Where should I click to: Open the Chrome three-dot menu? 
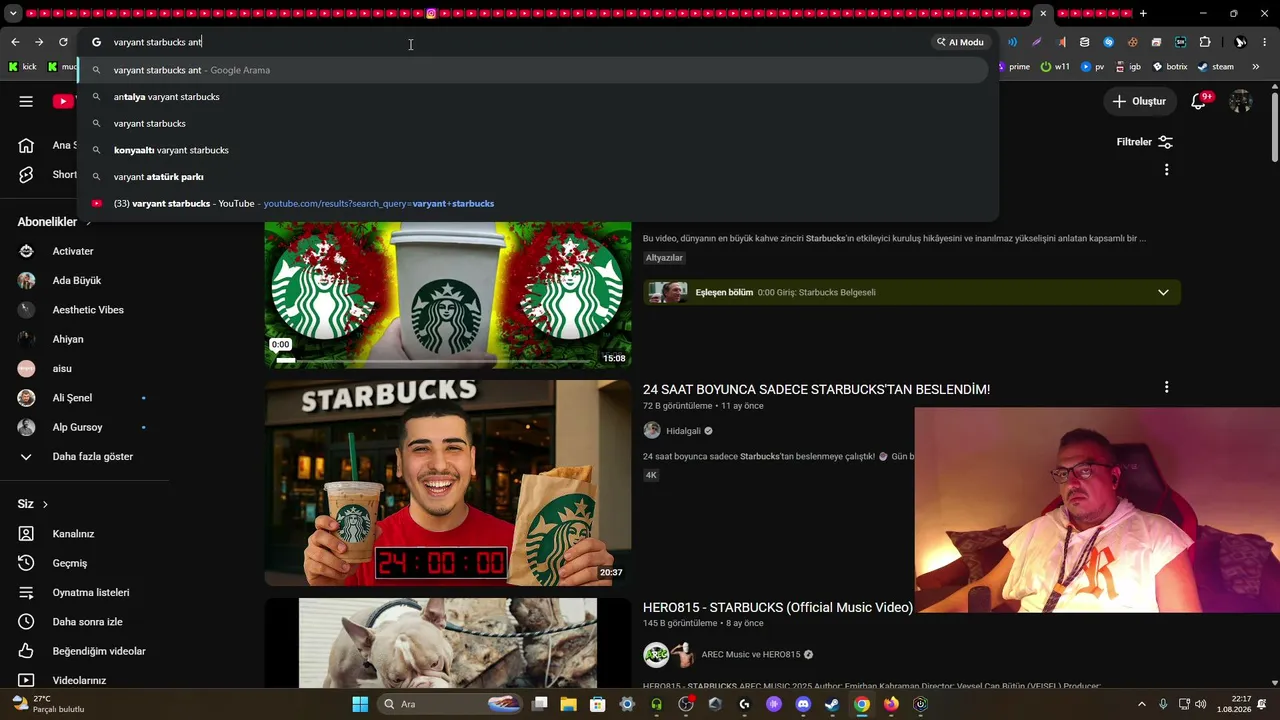(x=1265, y=42)
